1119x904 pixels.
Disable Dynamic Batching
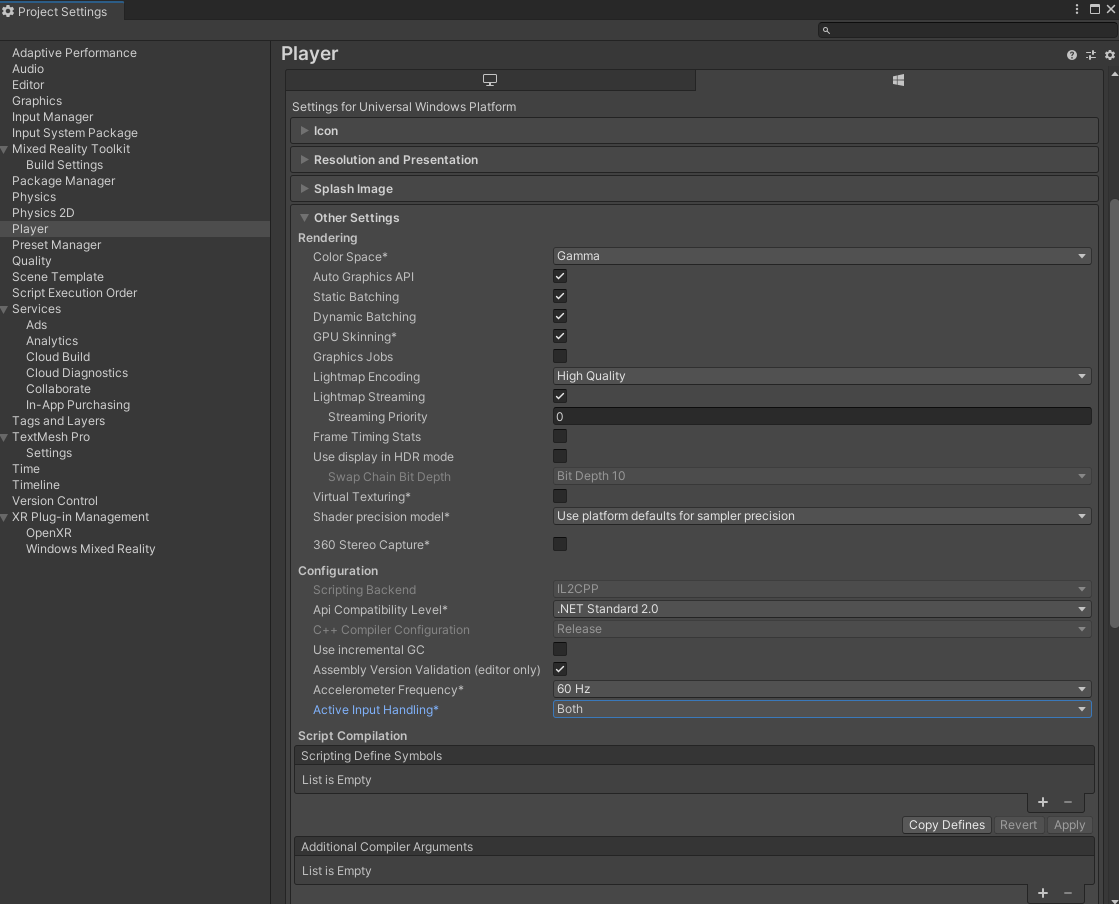click(x=560, y=316)
